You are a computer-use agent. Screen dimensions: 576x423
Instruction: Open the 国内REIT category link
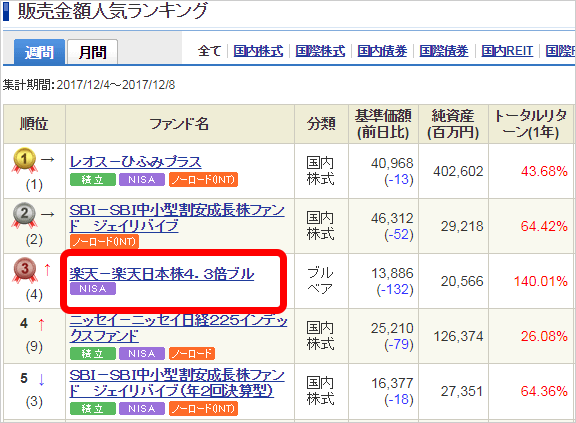click(x=507, y=51)
